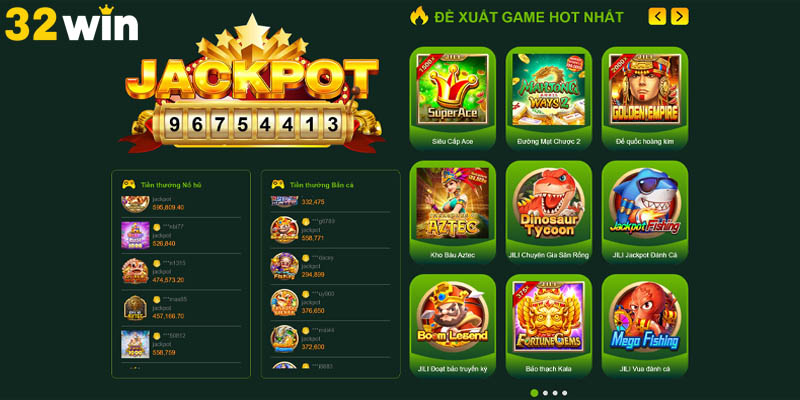The image size is (800, 400).
Task: Go to the previous hot games page
Action: [657, 16]
